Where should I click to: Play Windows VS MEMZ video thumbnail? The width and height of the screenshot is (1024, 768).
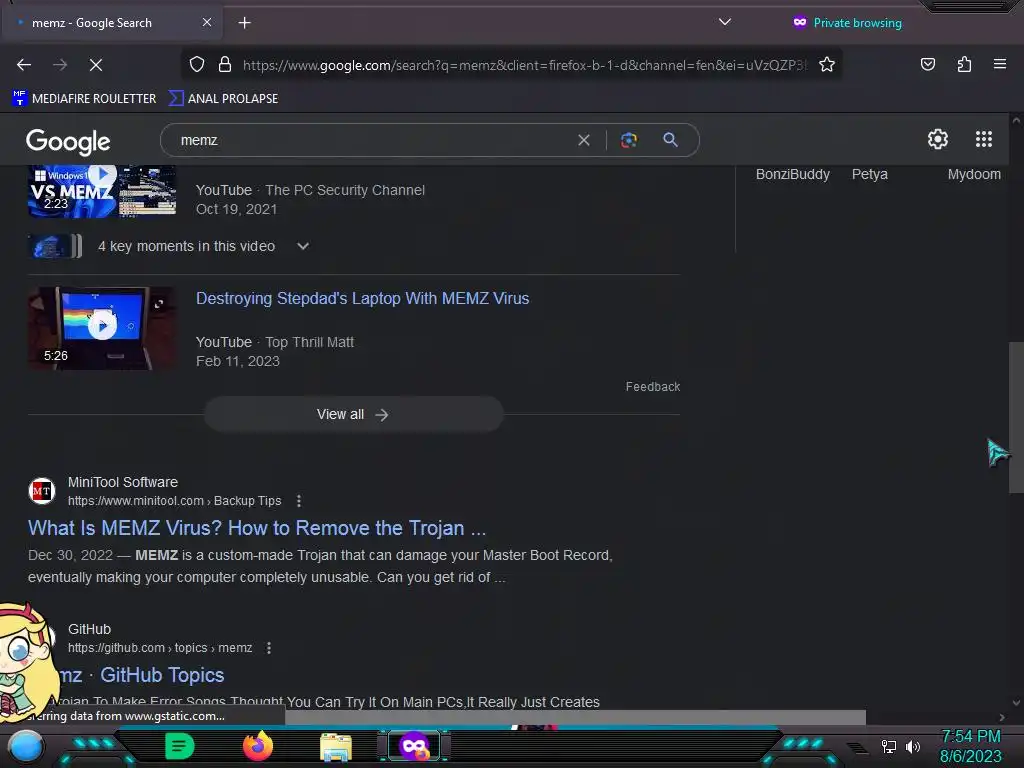click(x=102, y=191)
